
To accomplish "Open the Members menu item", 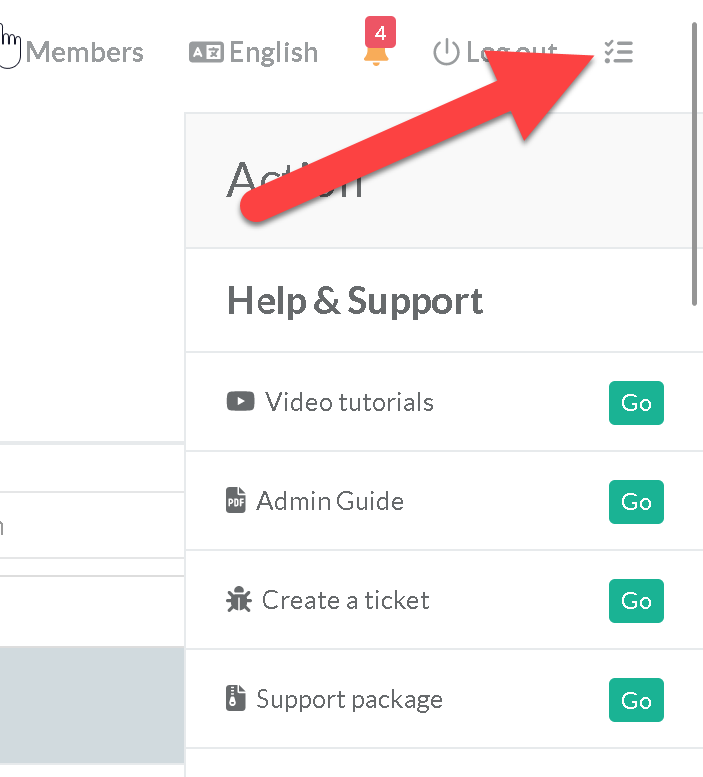I will click(x=84, y=52).
